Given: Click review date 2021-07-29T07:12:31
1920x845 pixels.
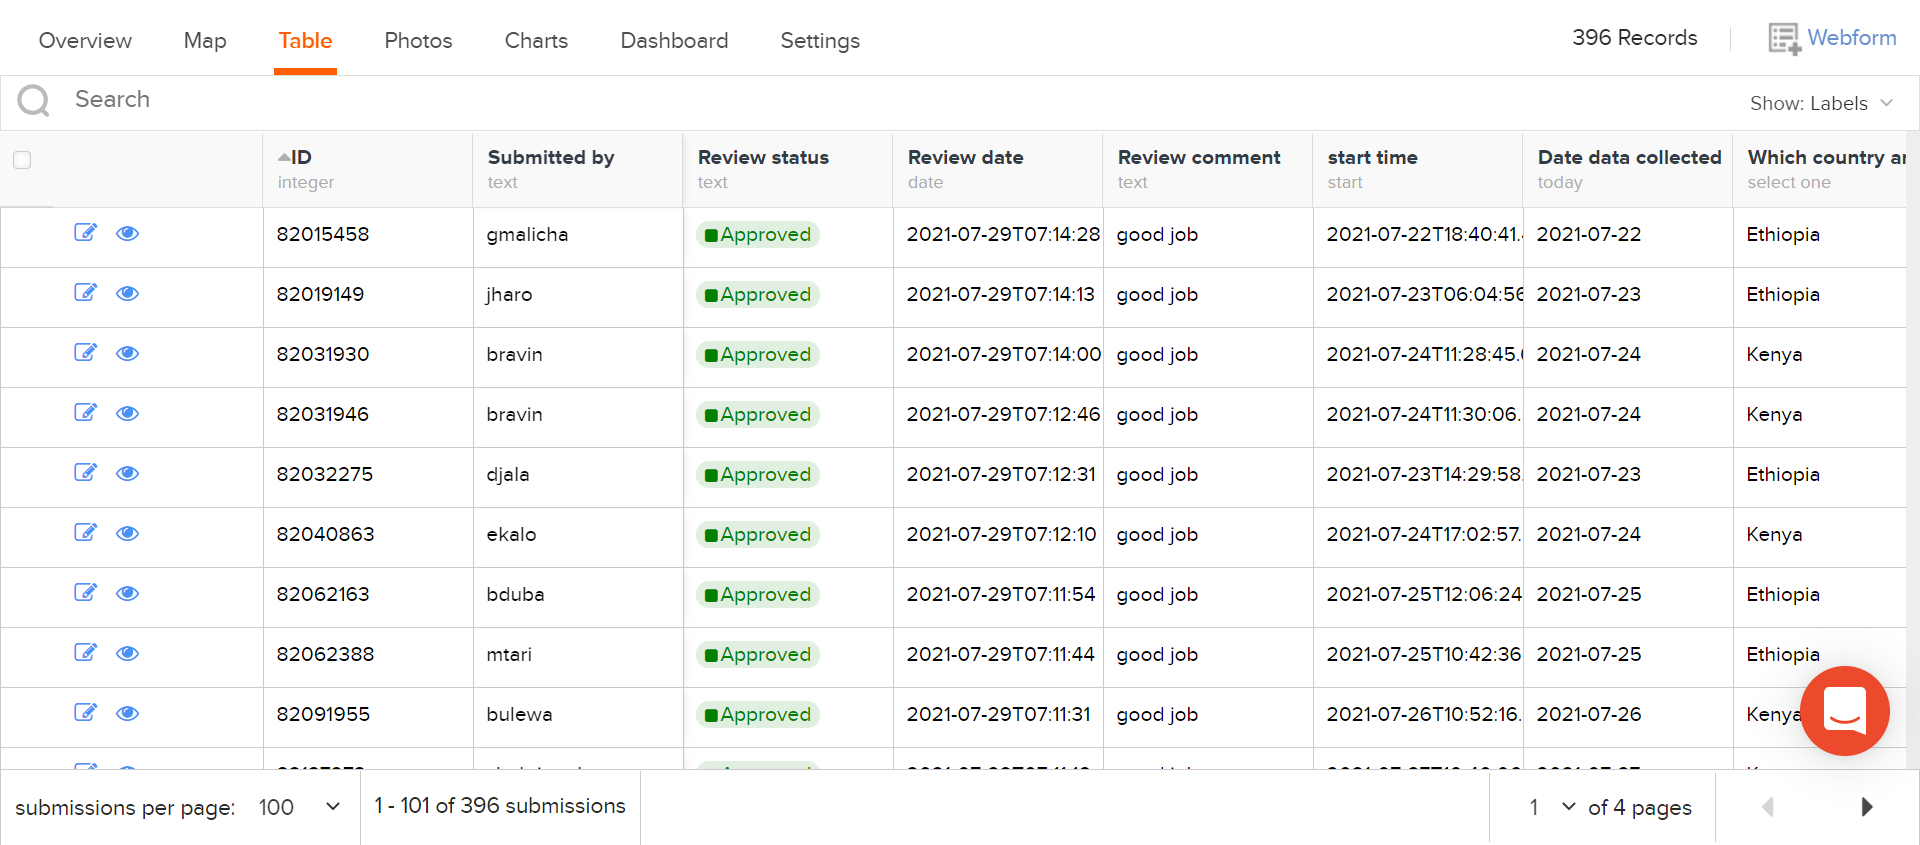Looking at the screenshot, I should pos(1001,474).
